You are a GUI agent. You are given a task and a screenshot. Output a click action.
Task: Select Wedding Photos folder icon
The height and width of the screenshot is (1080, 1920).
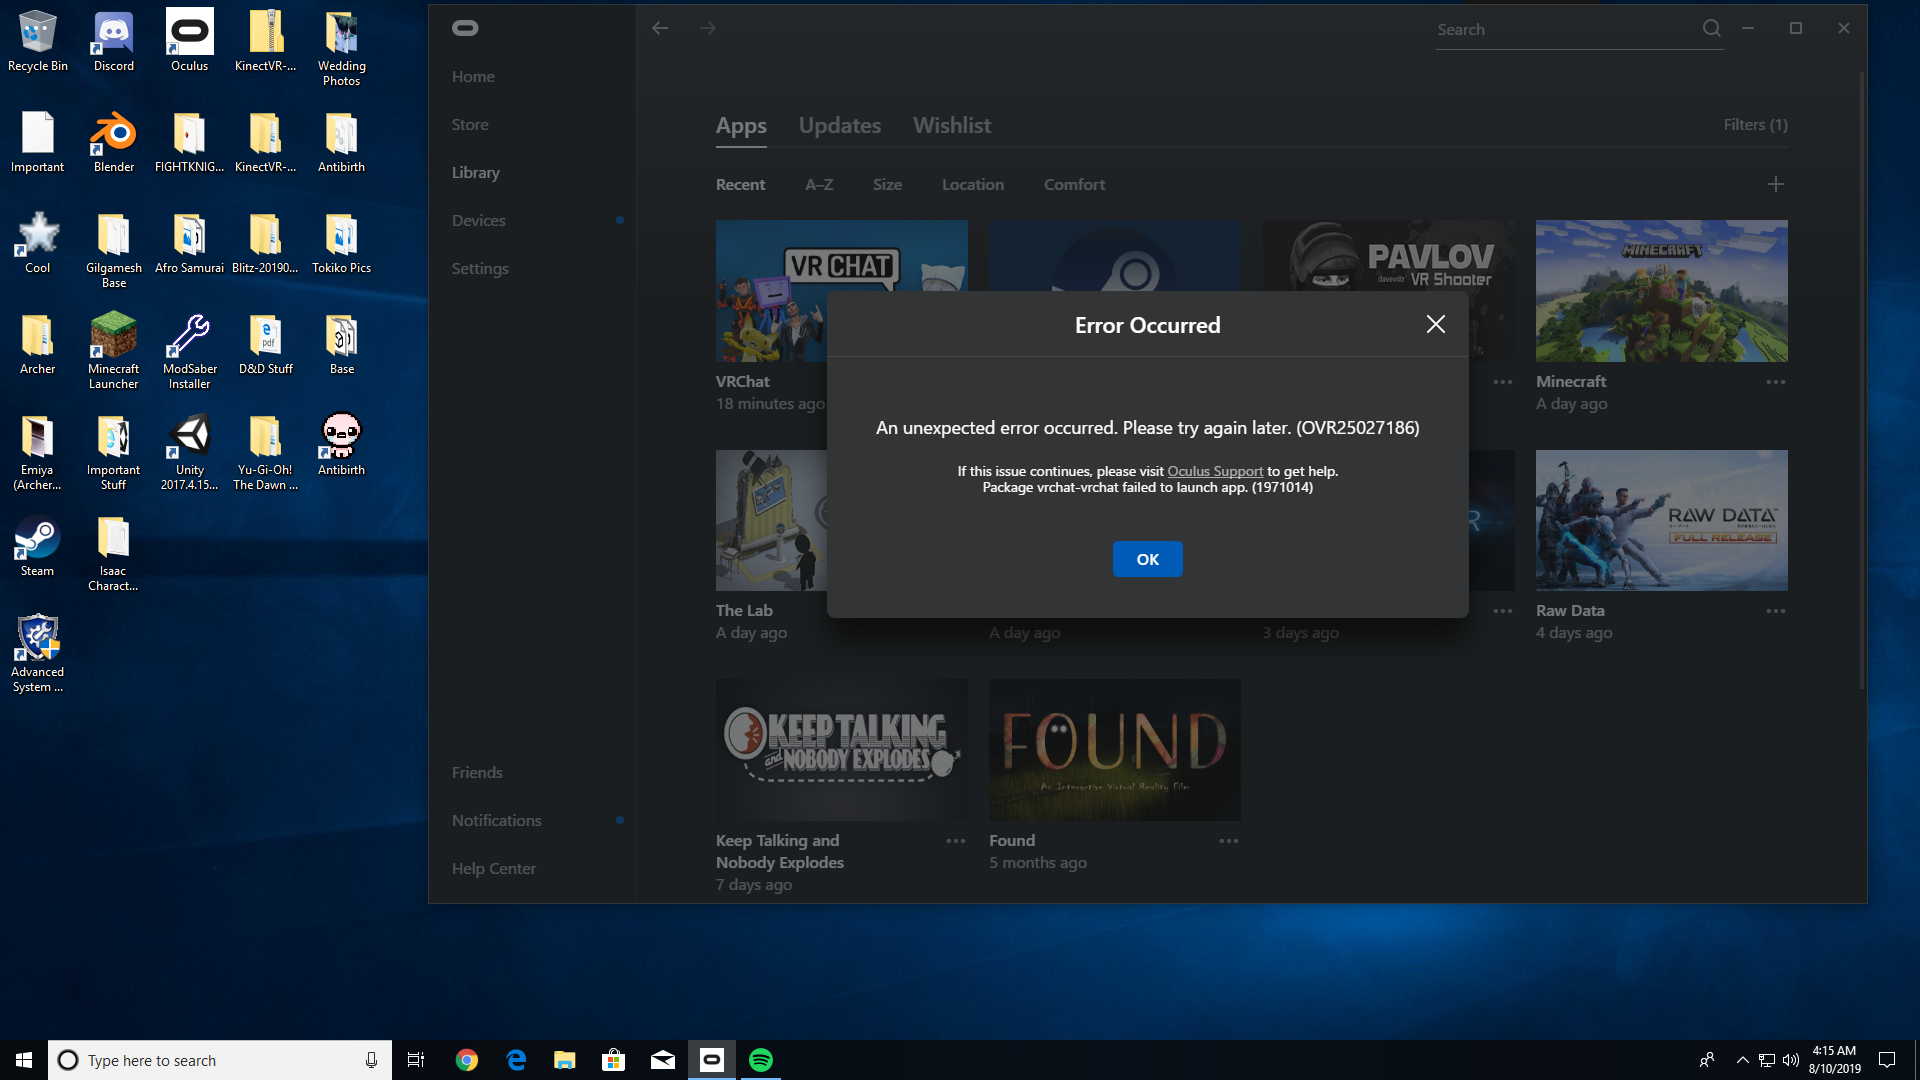(341, 48)
